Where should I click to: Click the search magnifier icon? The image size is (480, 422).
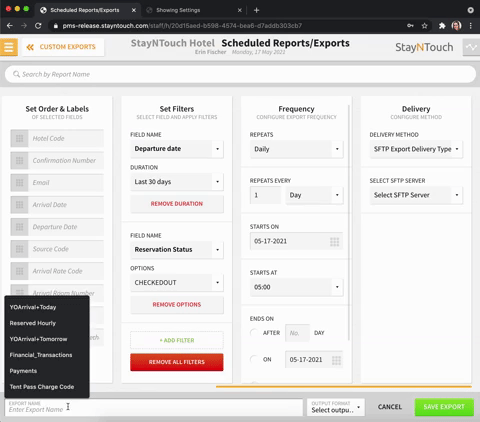16,74
